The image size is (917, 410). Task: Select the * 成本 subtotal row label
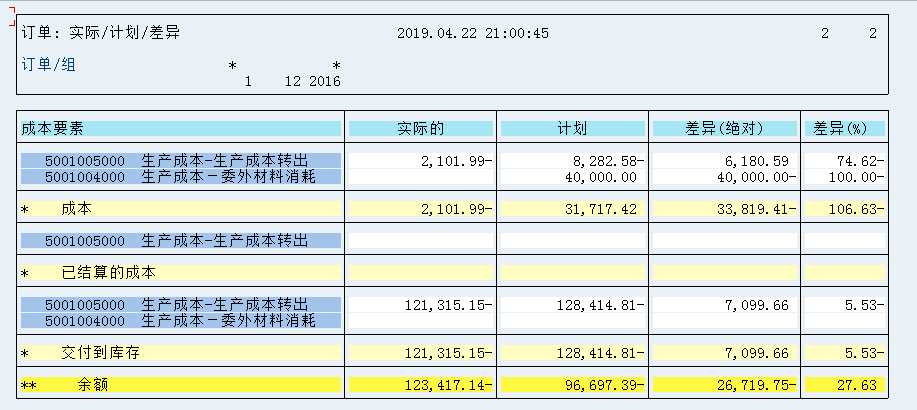(181, 209)
